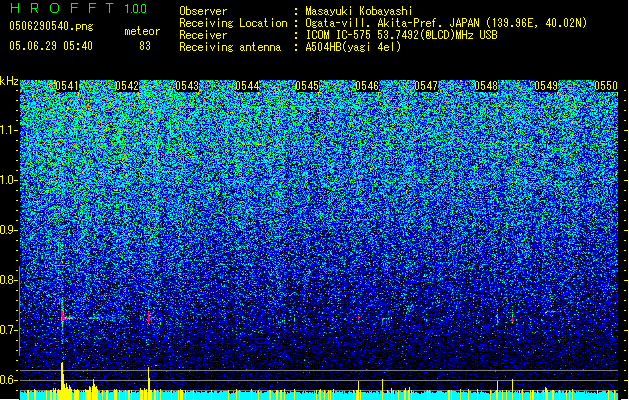The width and height of the screenshot is (629, 400).
Task: Click the 'Receiver' field label
Action: (203, 35)
